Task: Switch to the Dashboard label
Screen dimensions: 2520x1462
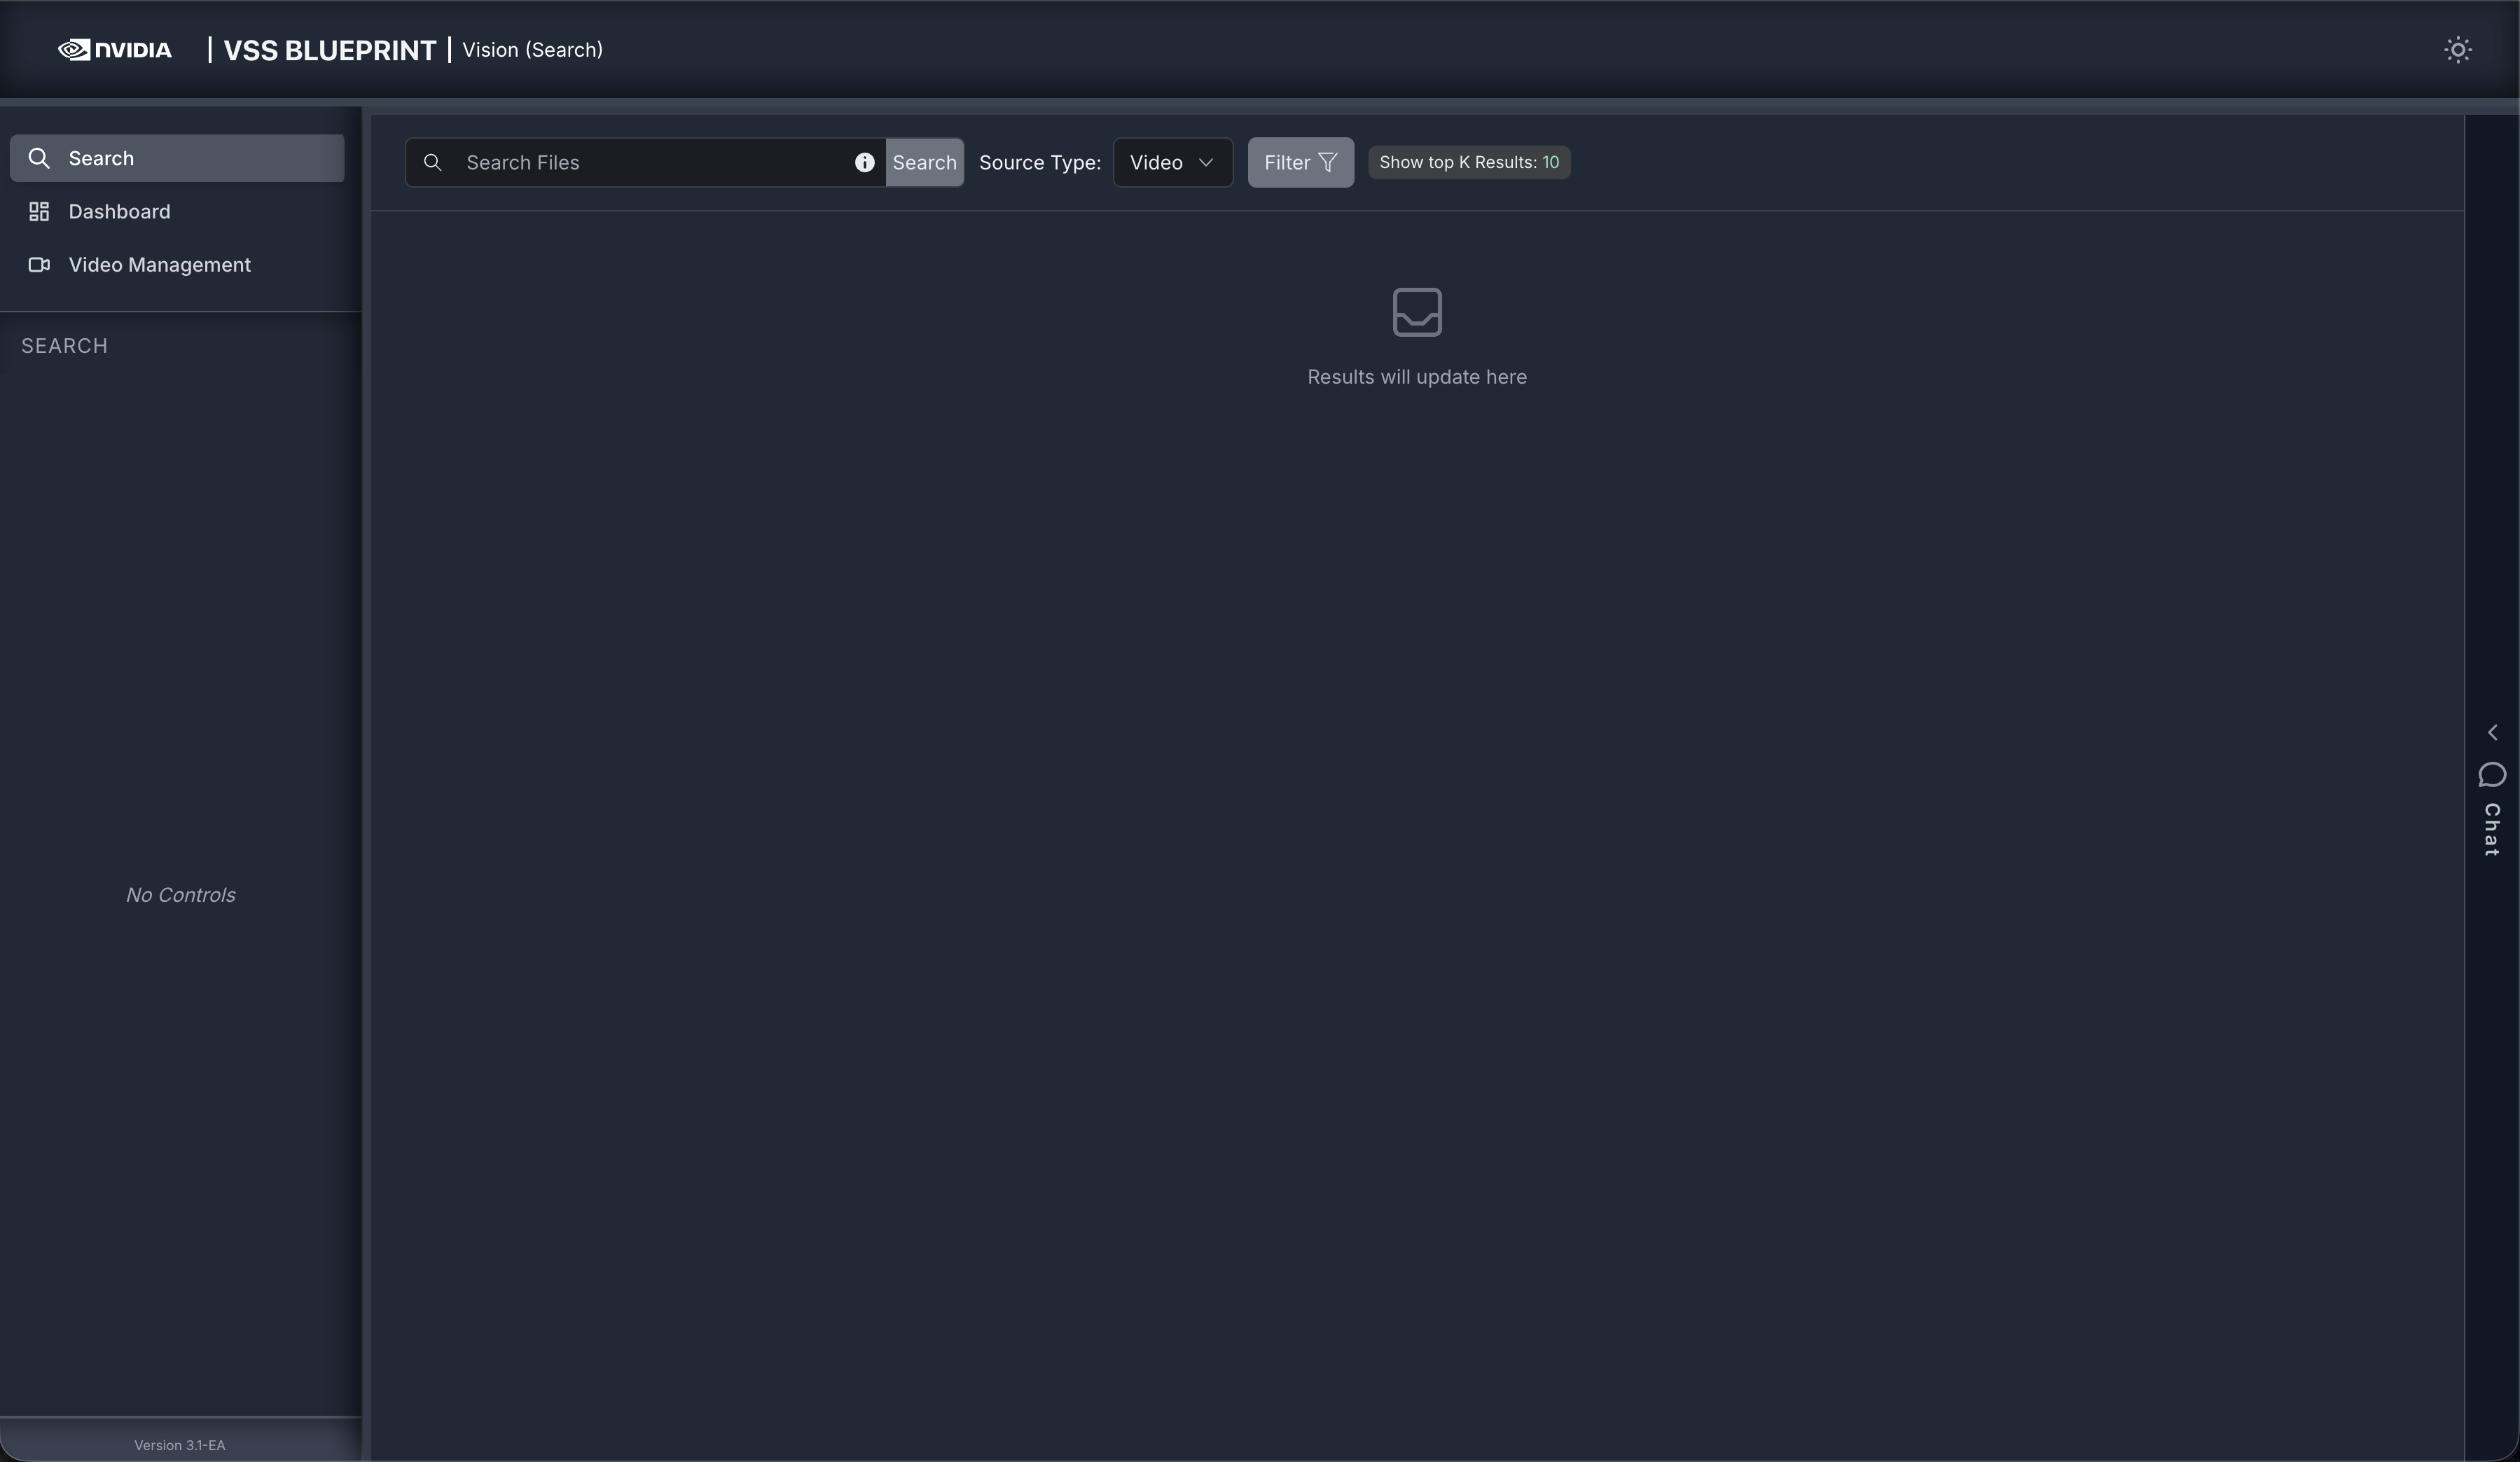Action: coord(119,211)
